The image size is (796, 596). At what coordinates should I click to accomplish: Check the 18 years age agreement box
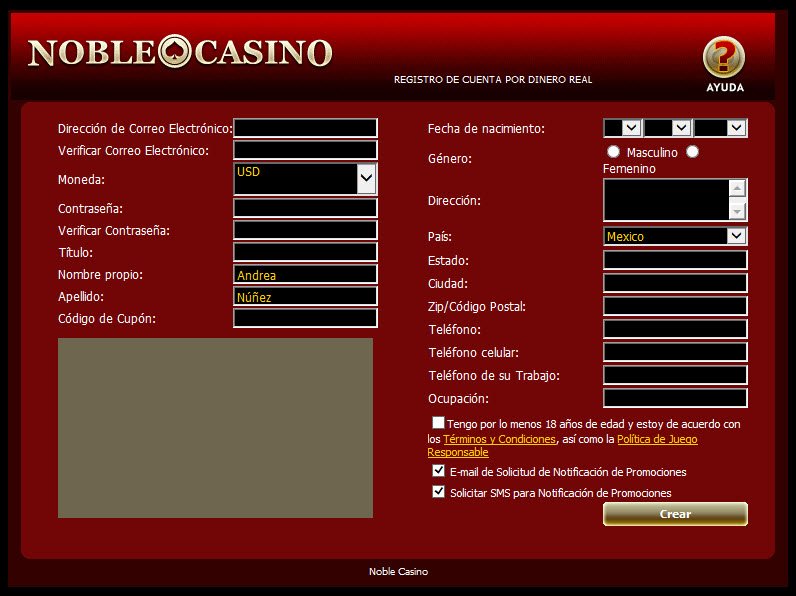[x=438, y=422]
